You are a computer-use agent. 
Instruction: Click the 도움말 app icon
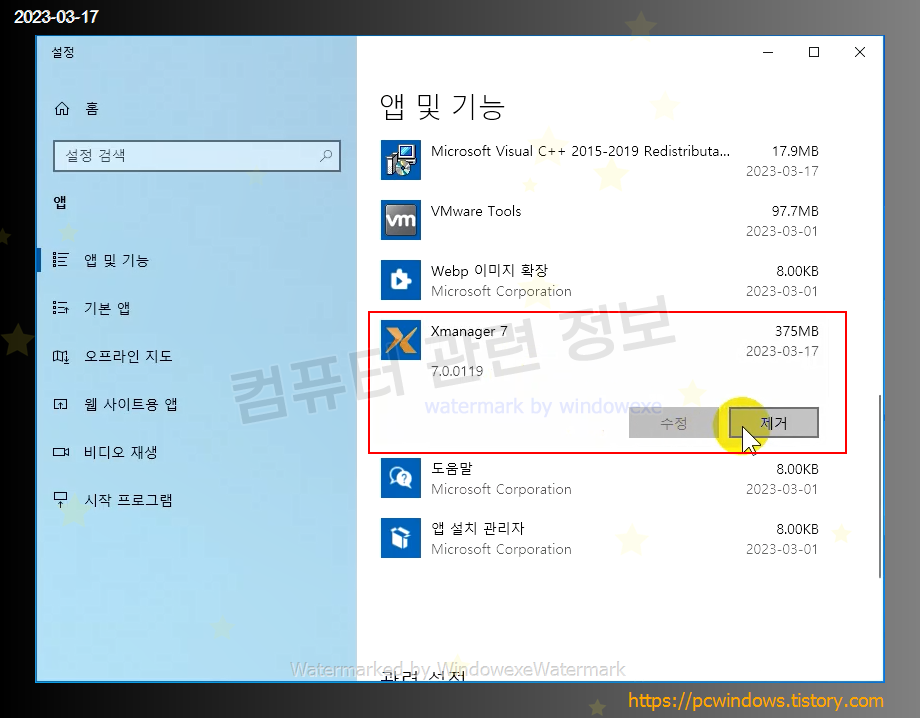(x=401, y=478)
